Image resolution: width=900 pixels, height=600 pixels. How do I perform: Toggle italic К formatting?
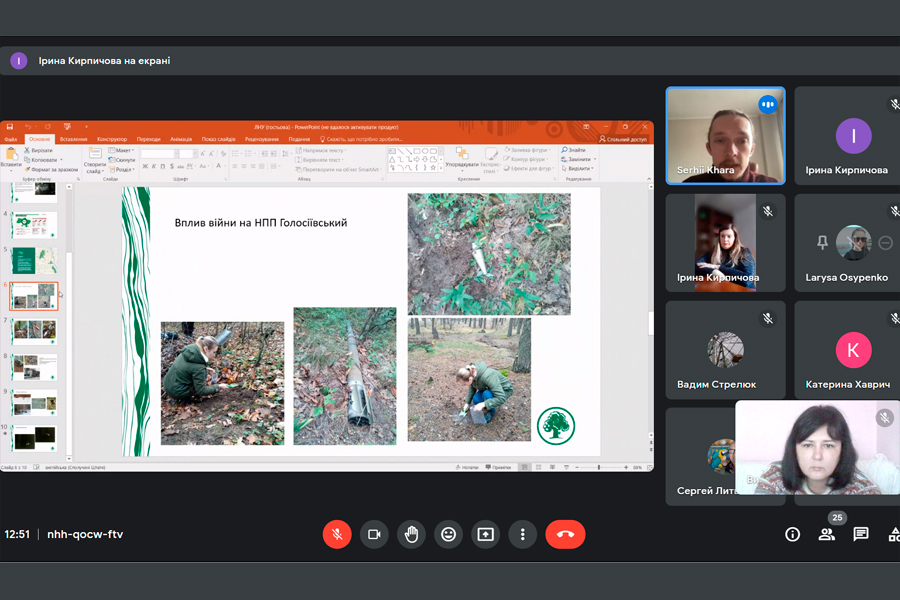pos(154,167)
